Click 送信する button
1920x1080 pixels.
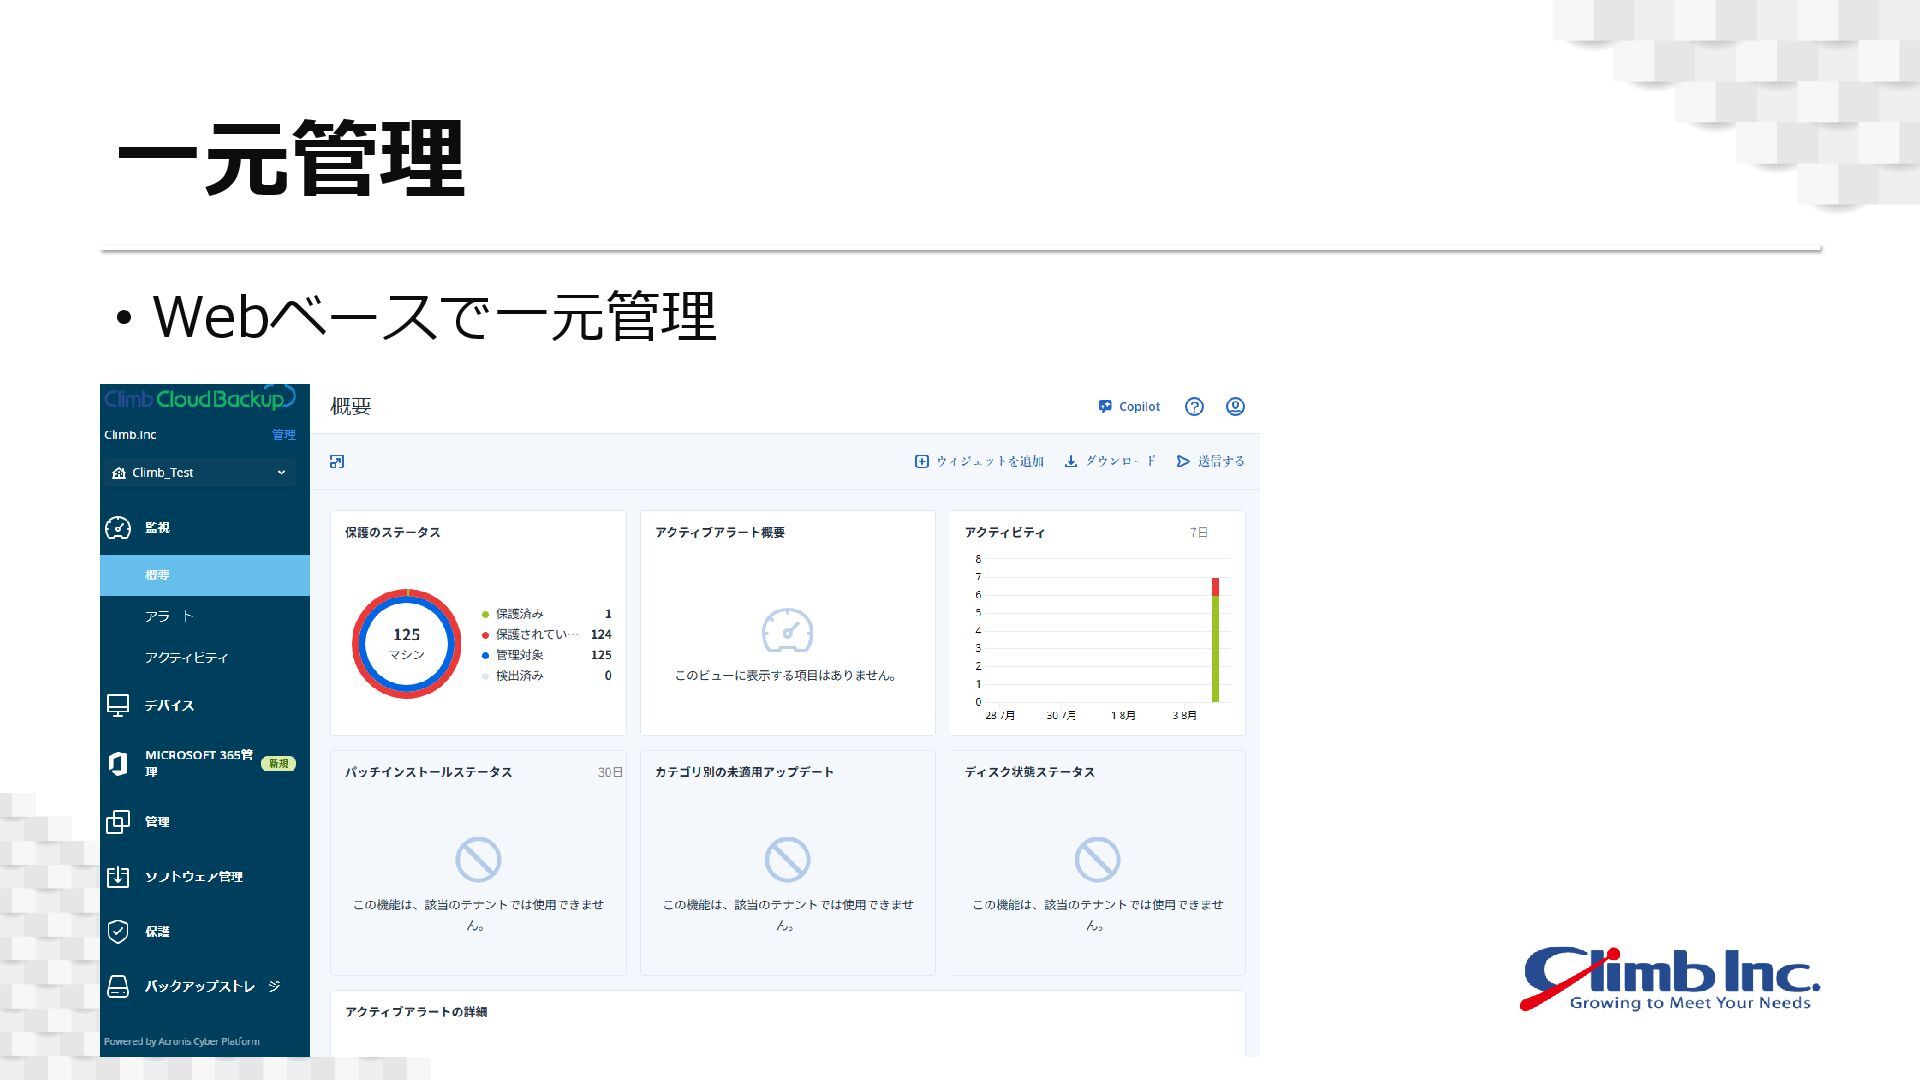coord(1210,461)
